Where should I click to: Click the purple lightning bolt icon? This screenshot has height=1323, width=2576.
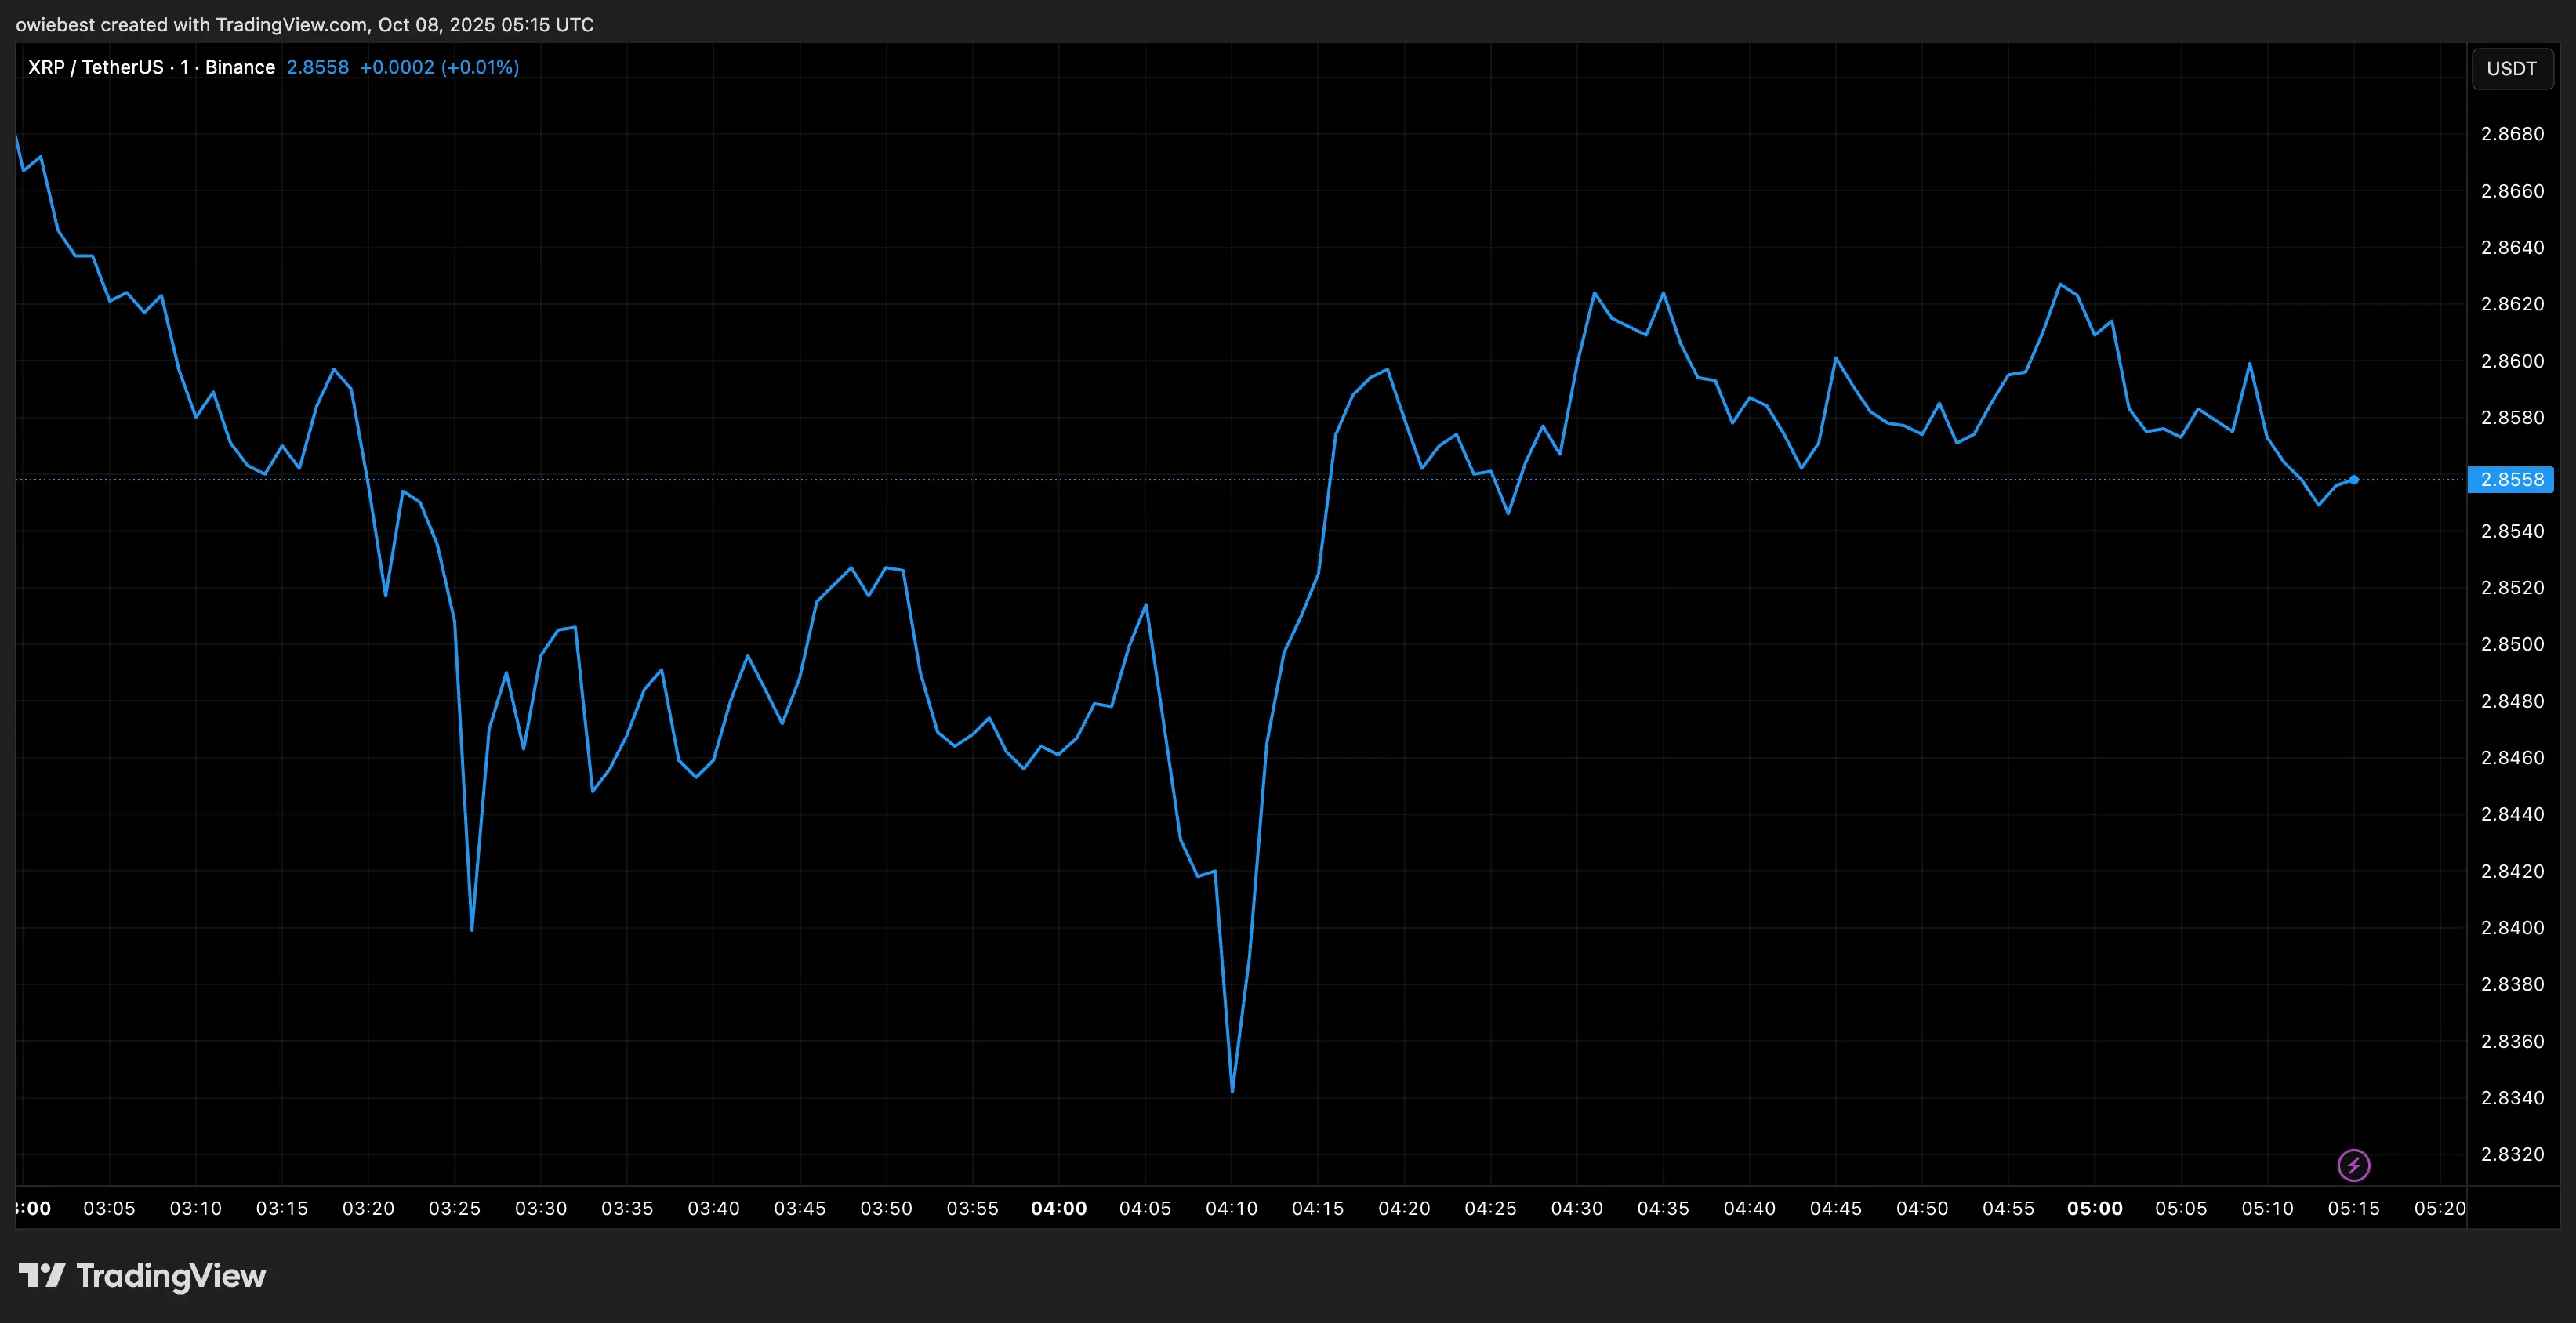click(2353, 1165)
